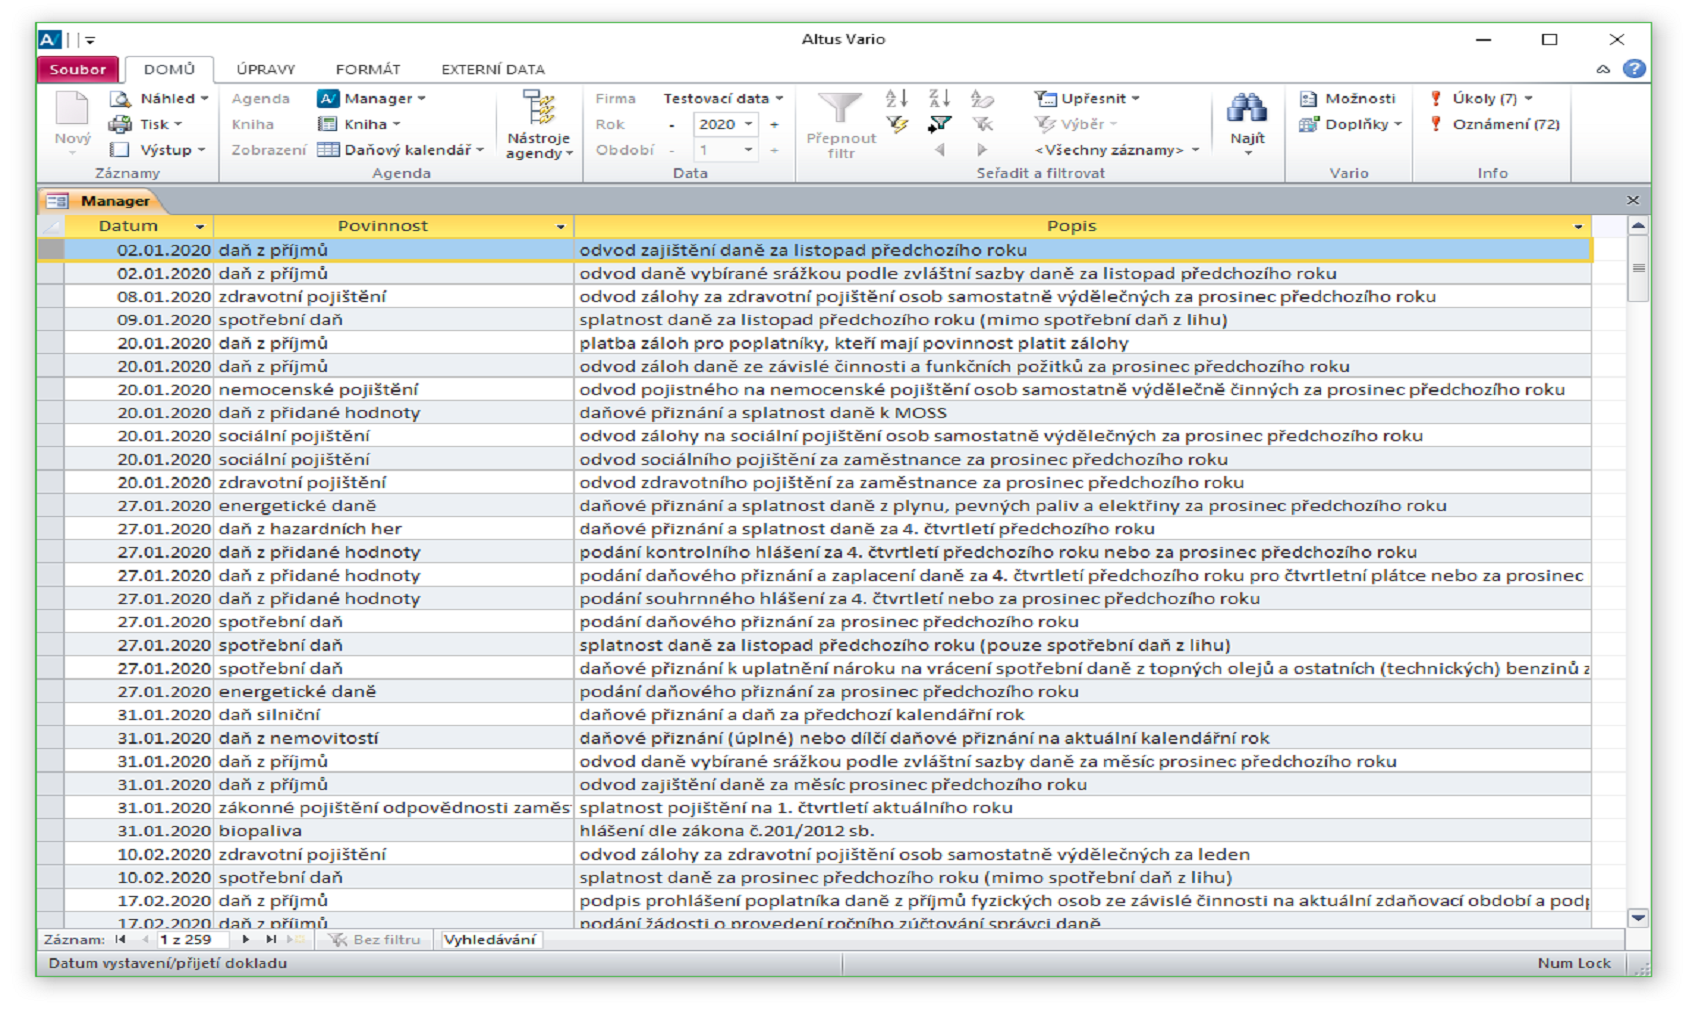Click the next filter right arrow

pos(982,150)
